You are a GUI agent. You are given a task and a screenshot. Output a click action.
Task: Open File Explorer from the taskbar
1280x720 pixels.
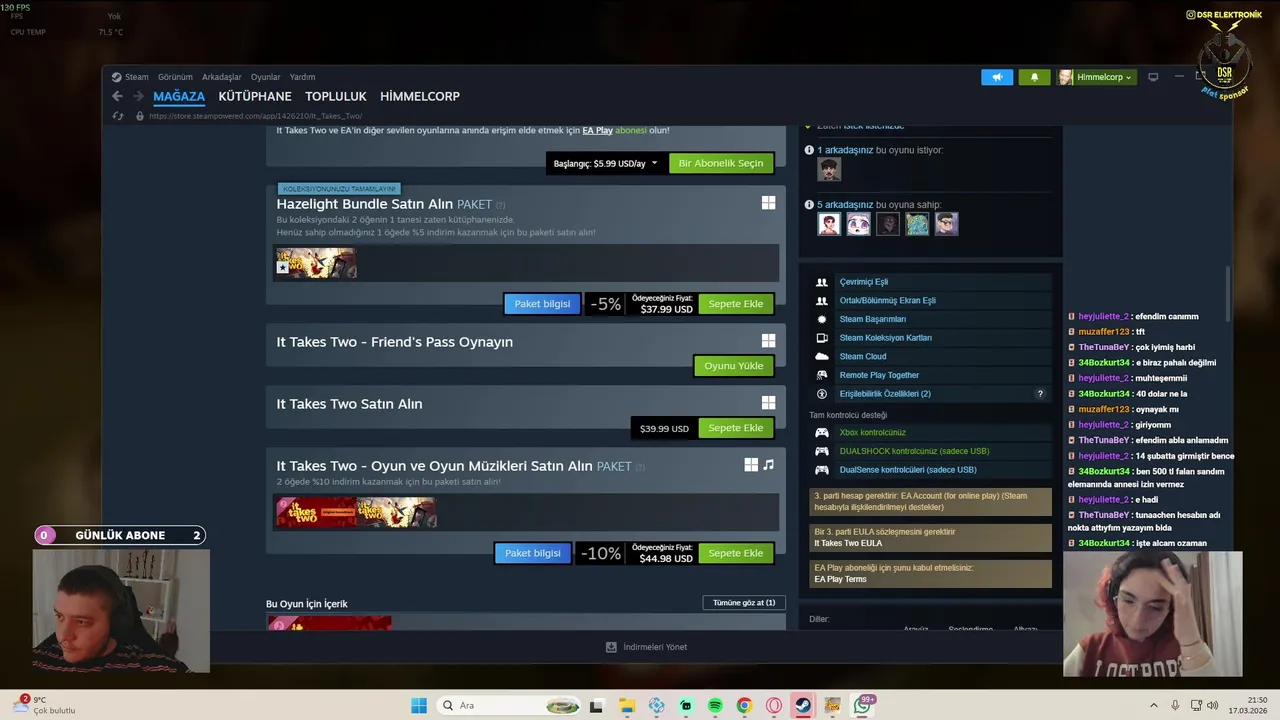pyautogui.click(x=627, y=705)
